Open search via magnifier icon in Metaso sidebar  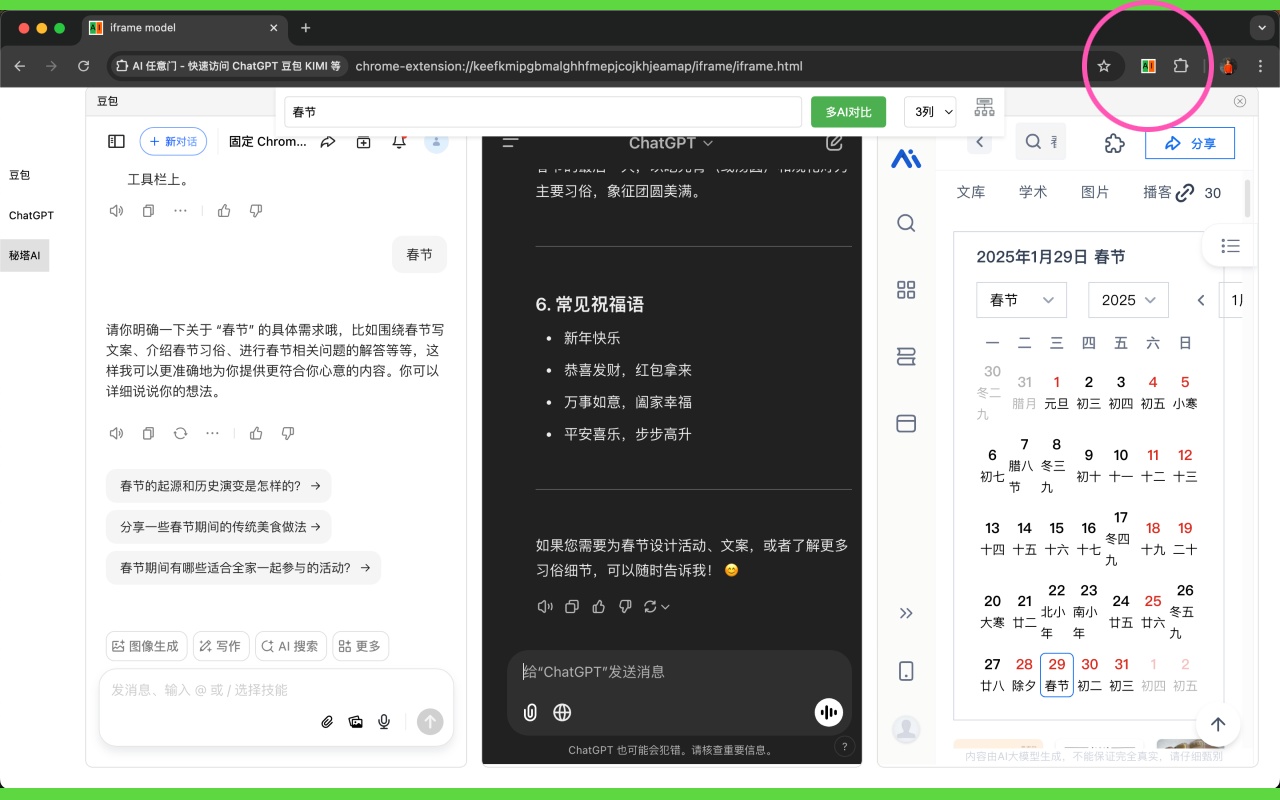pyautogui.click(x=906, y=223)
